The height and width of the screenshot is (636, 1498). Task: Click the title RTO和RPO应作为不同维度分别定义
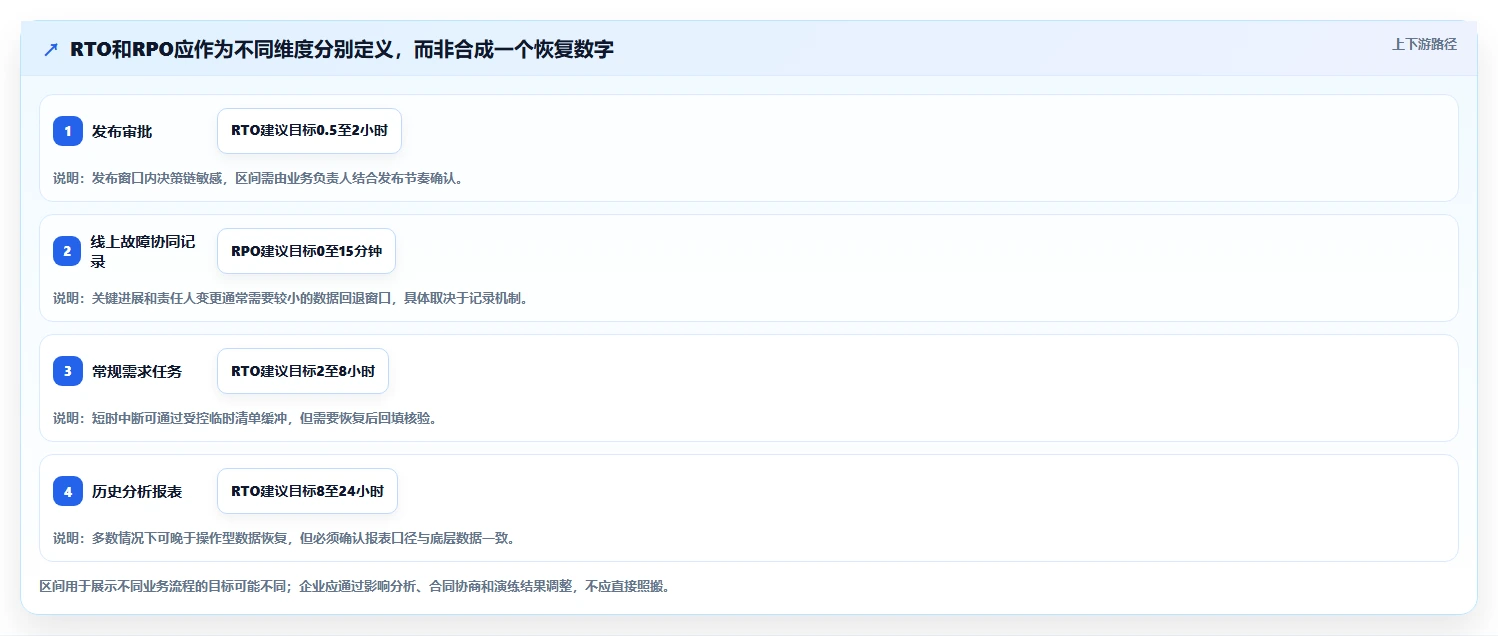click(x=342, y=50)
